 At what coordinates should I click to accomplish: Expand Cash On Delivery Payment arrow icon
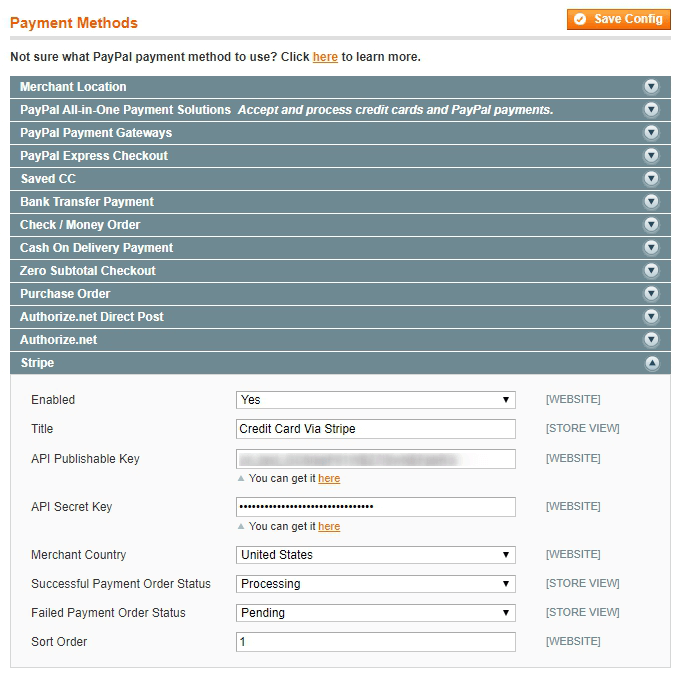pyautogui.click(x=652, y=248)
